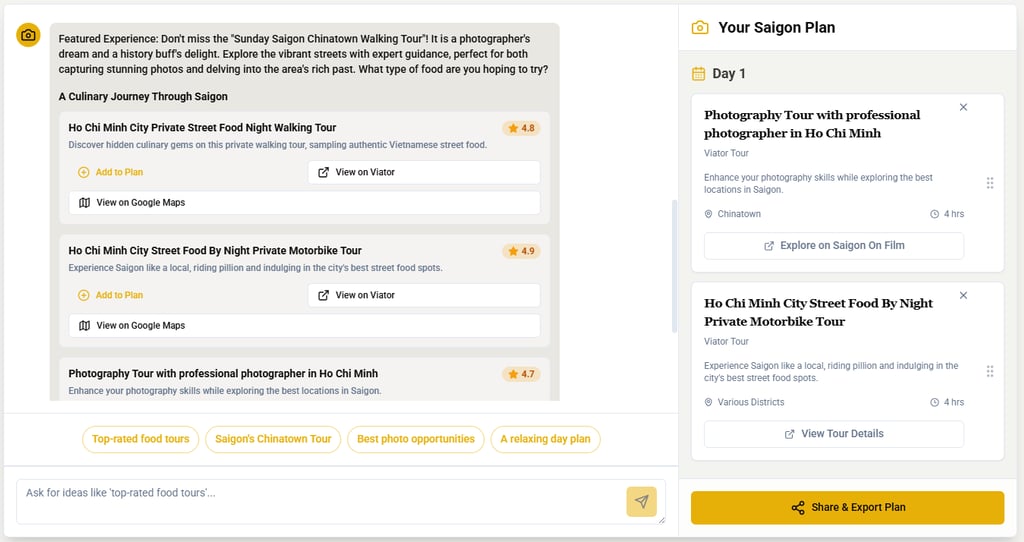This screenshot has width=1024, height=542.
Task: Select the Top-rated food tours suggestion
Action: 140,439
